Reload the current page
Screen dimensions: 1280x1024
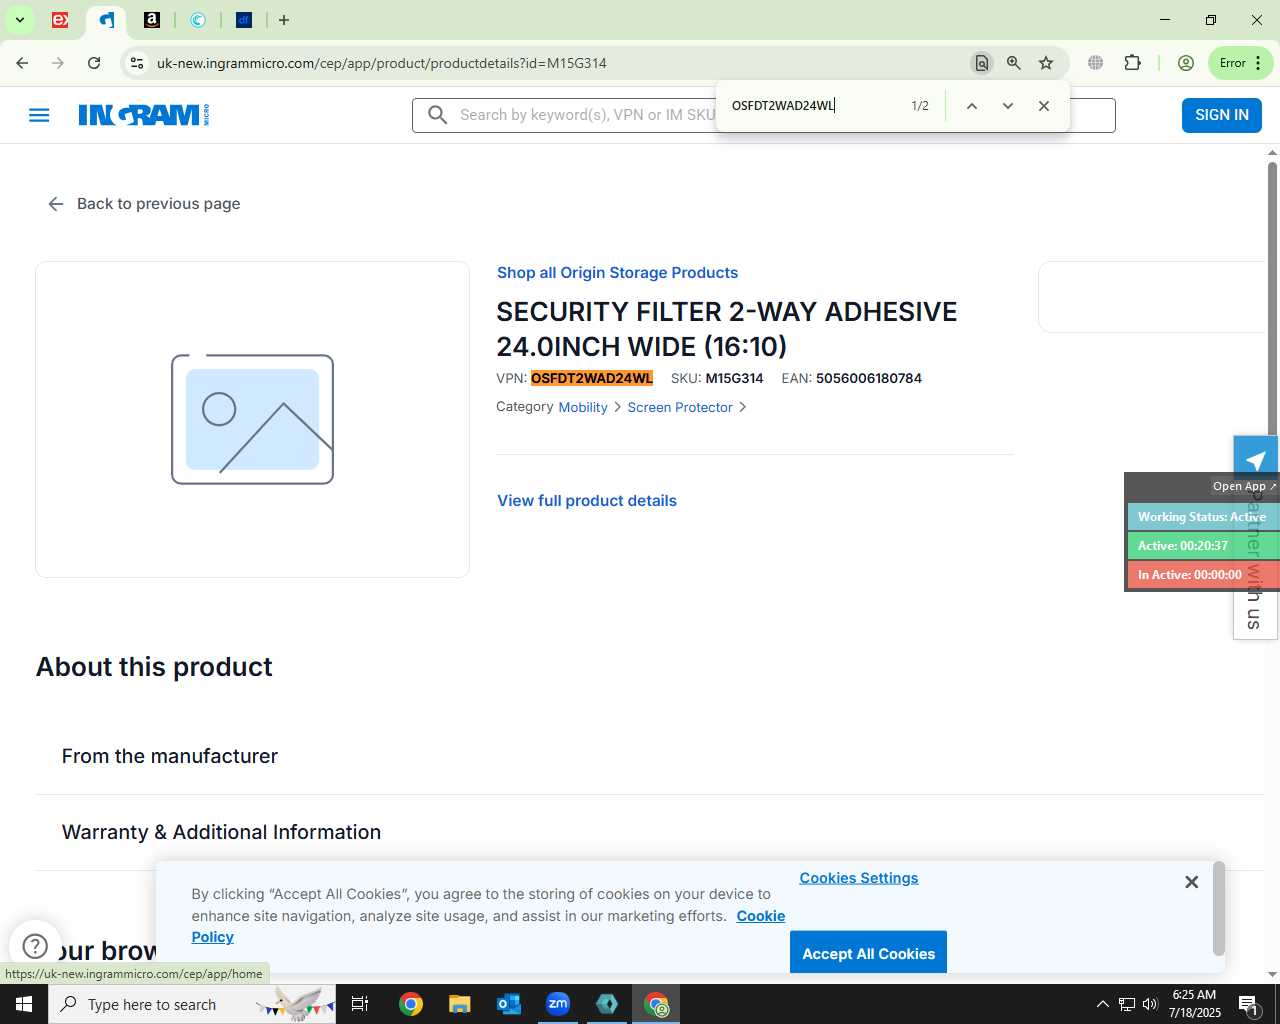click(94, 63)
